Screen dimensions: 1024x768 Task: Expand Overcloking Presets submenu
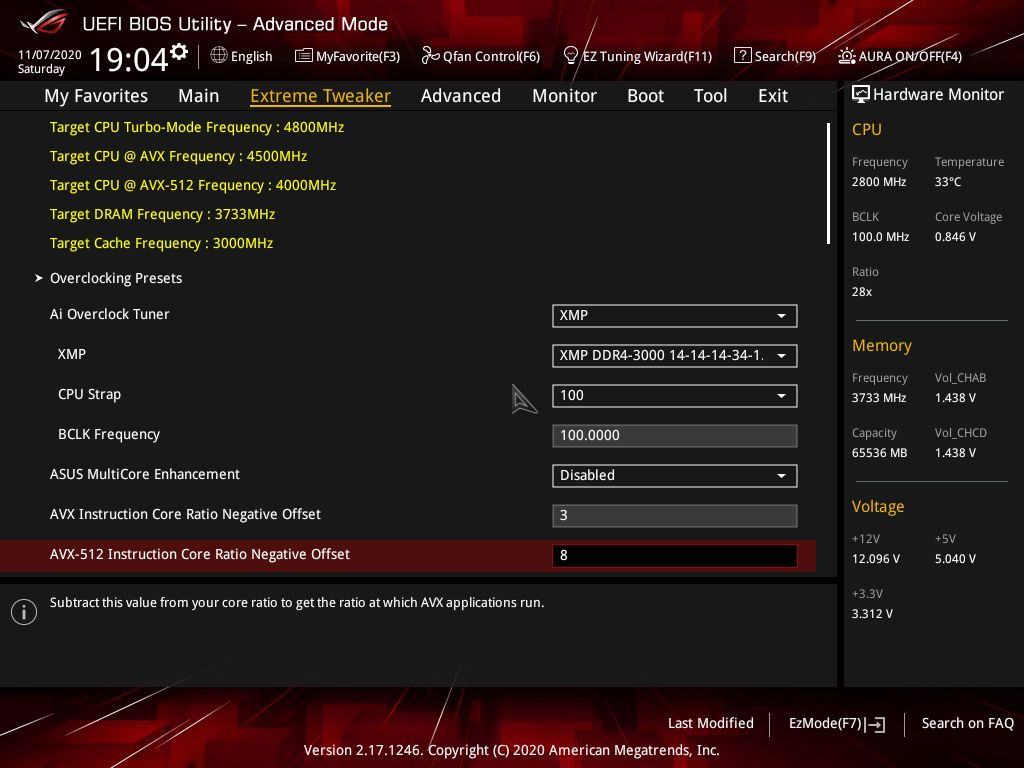[x=116, y=278]
